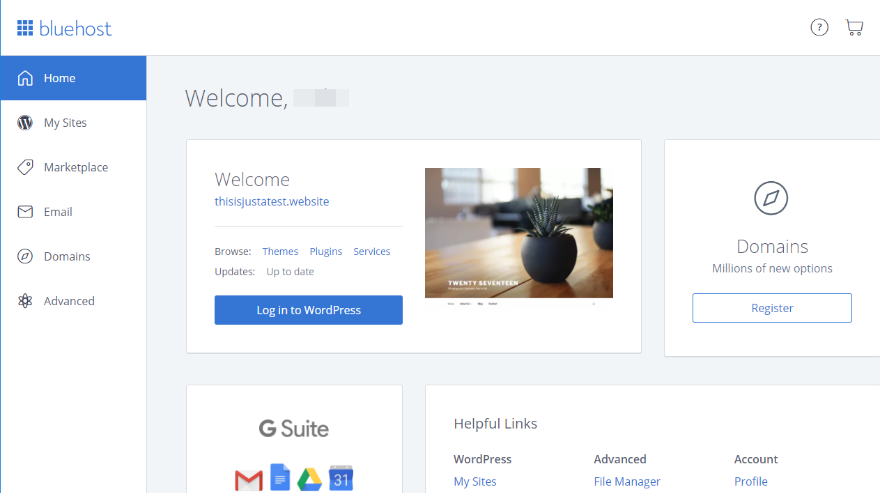Click the 'Up to date' updates status

290,271
